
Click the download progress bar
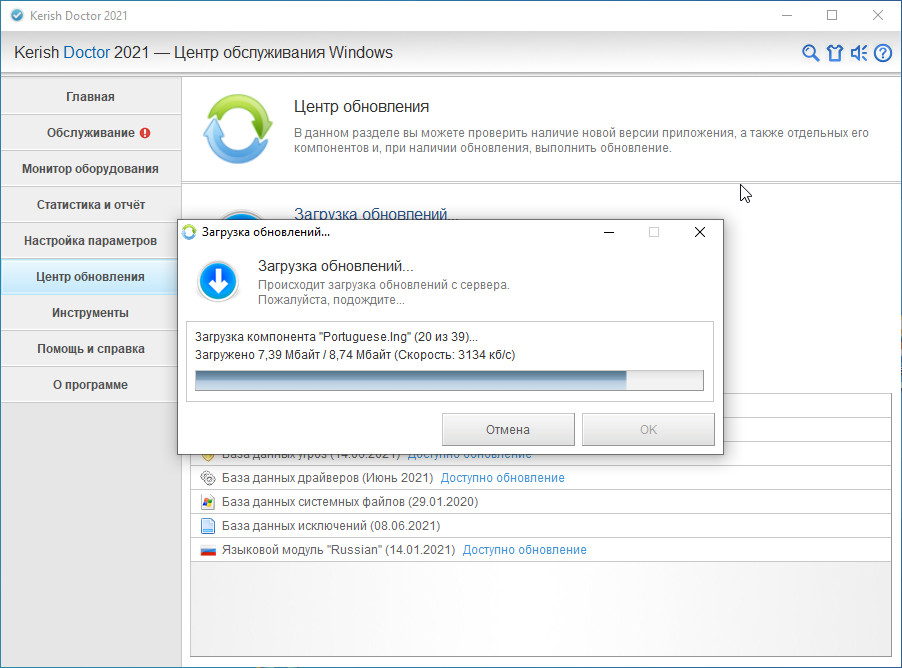click(449, 380)
